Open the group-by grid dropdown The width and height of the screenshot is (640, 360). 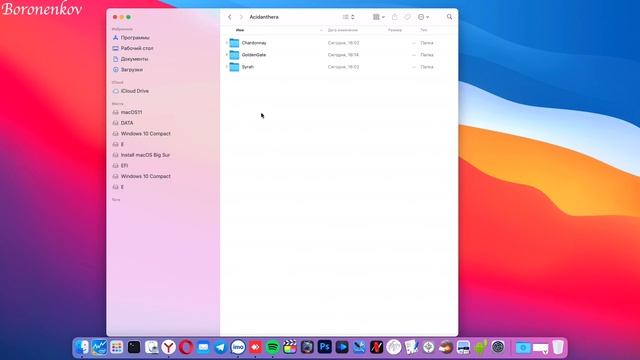click(x=378, y=17)
